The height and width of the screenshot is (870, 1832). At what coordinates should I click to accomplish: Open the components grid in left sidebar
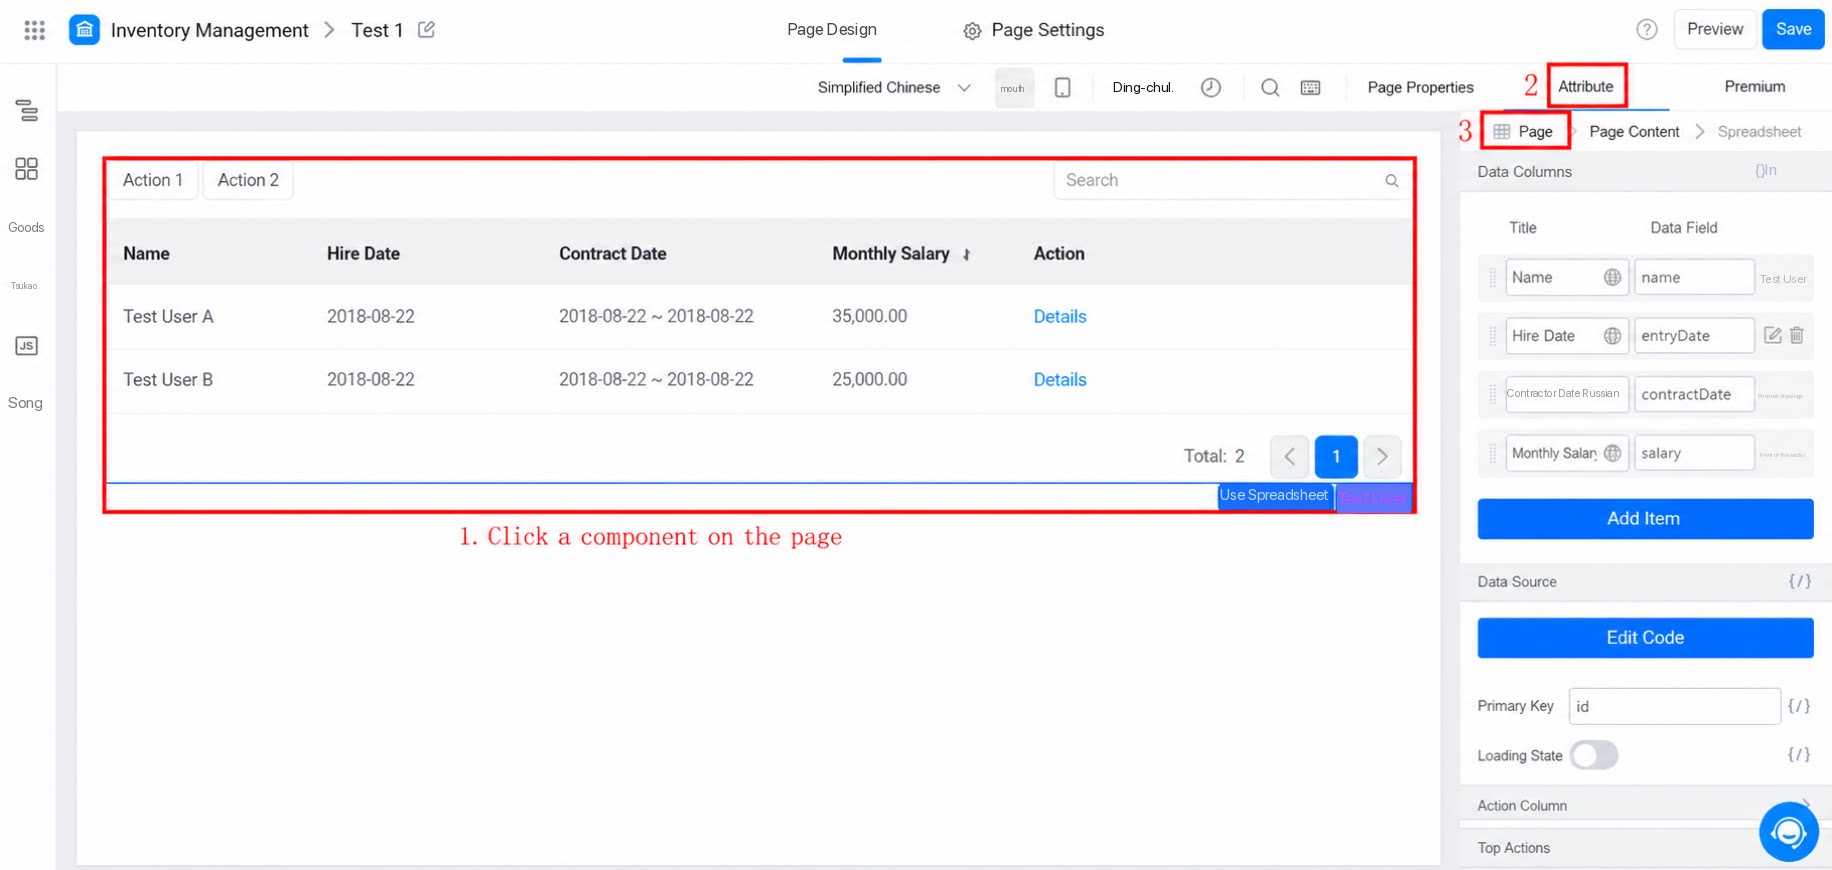26,168
